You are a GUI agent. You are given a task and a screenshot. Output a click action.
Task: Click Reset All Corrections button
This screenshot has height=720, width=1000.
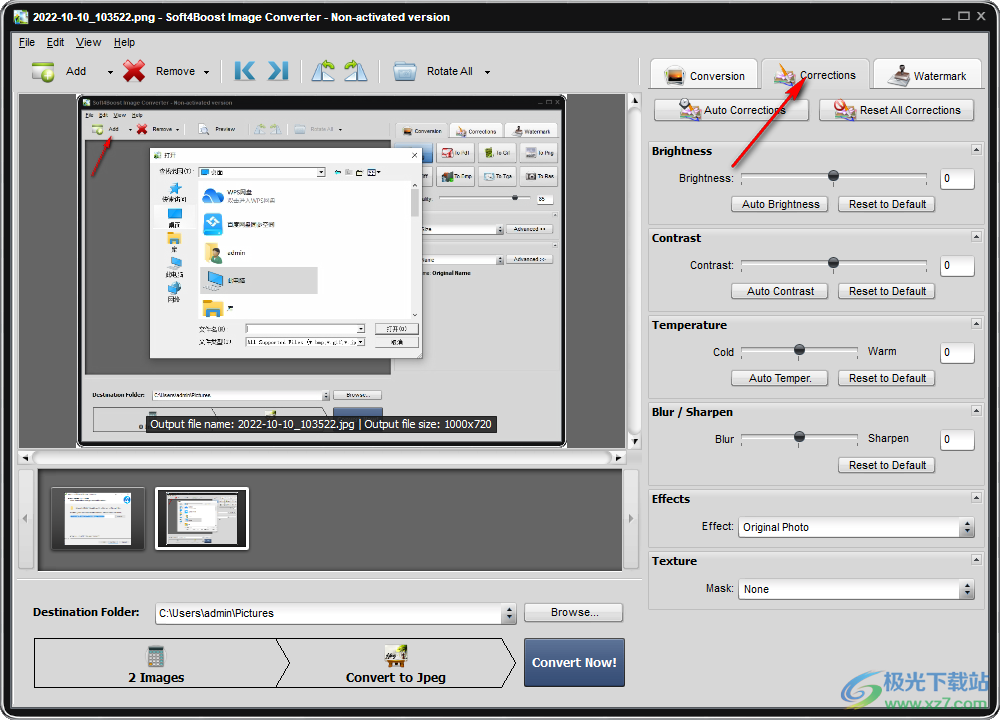coord(897,110)
